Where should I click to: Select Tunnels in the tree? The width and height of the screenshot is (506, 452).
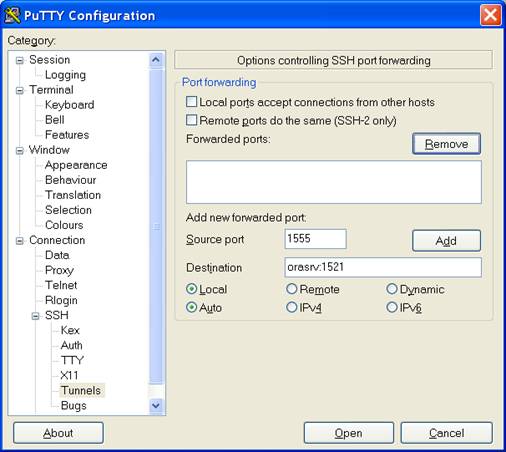click(81, 390)
